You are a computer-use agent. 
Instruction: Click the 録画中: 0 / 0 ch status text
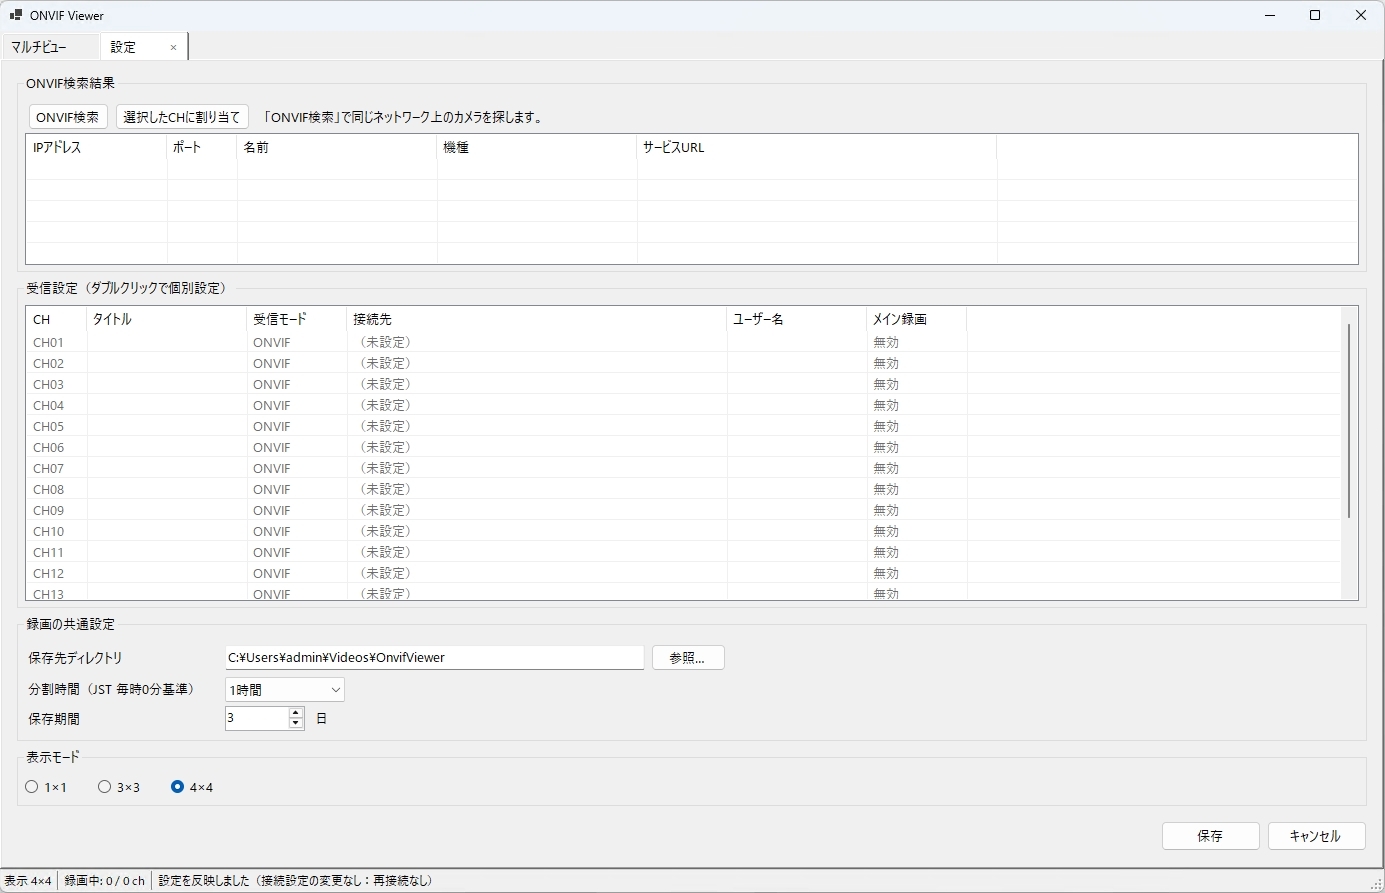coord(105,881)
